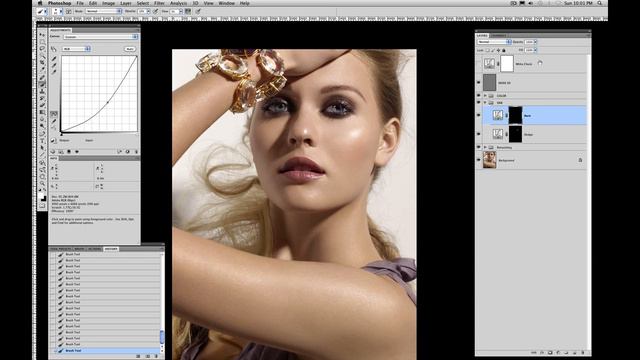640x360 pixels.
Task: Hide the Retouching group
Action: click(x=479, y=147)
